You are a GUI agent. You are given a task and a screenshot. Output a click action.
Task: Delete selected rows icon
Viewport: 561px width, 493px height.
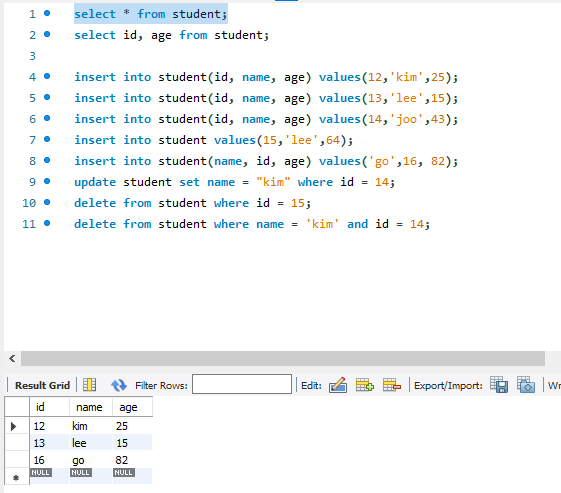click(x=392, y=385)
